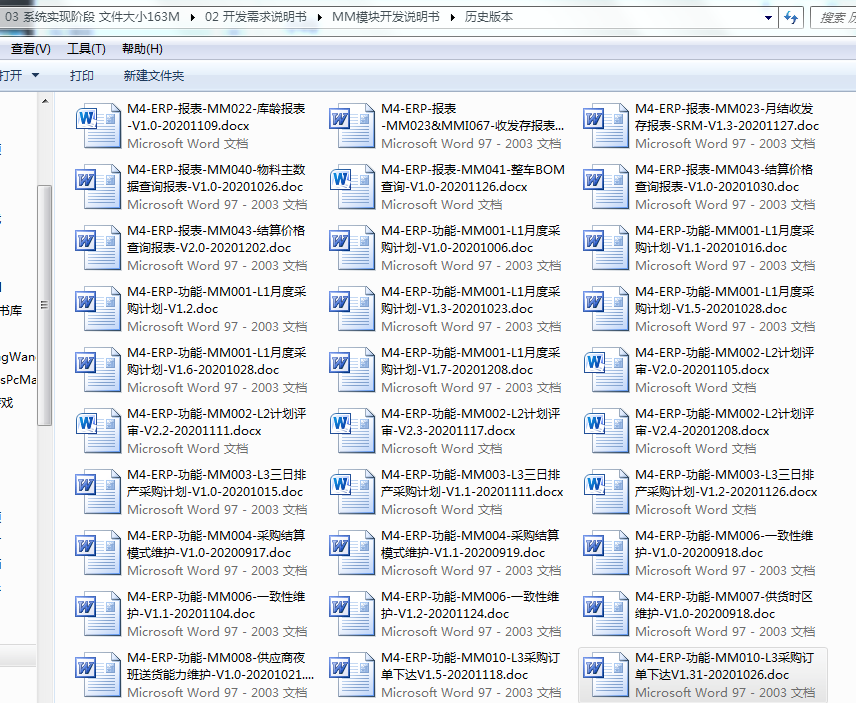Expand the 打开 dropdown arrow
The width and height of the screenshot is (856, 703).
coord(36,76)
